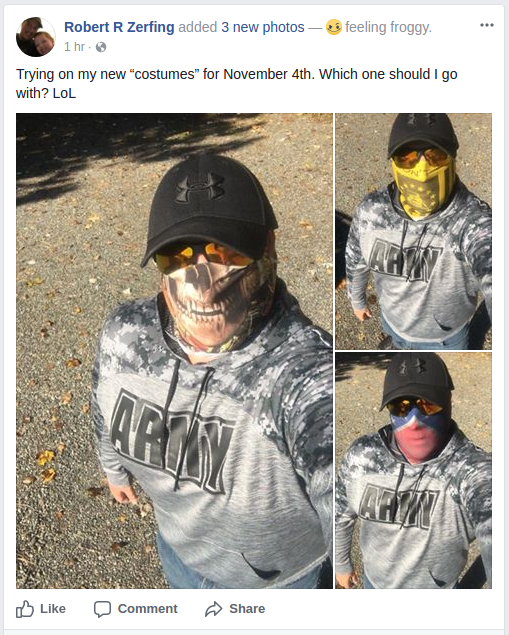Open the yellow mask photo thumbnail
Image resolution: width=509 pixels, height=635 pixels.
413,231
